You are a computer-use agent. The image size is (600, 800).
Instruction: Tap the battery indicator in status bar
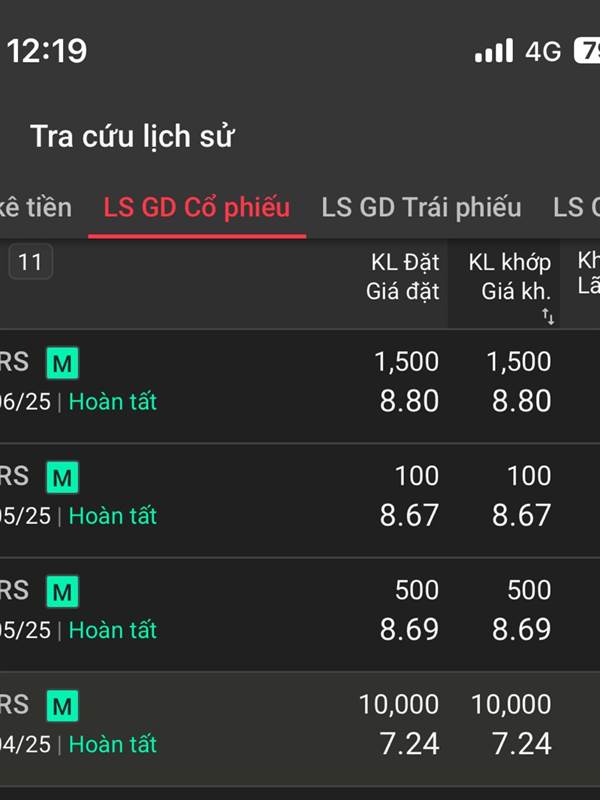[587, 51]
